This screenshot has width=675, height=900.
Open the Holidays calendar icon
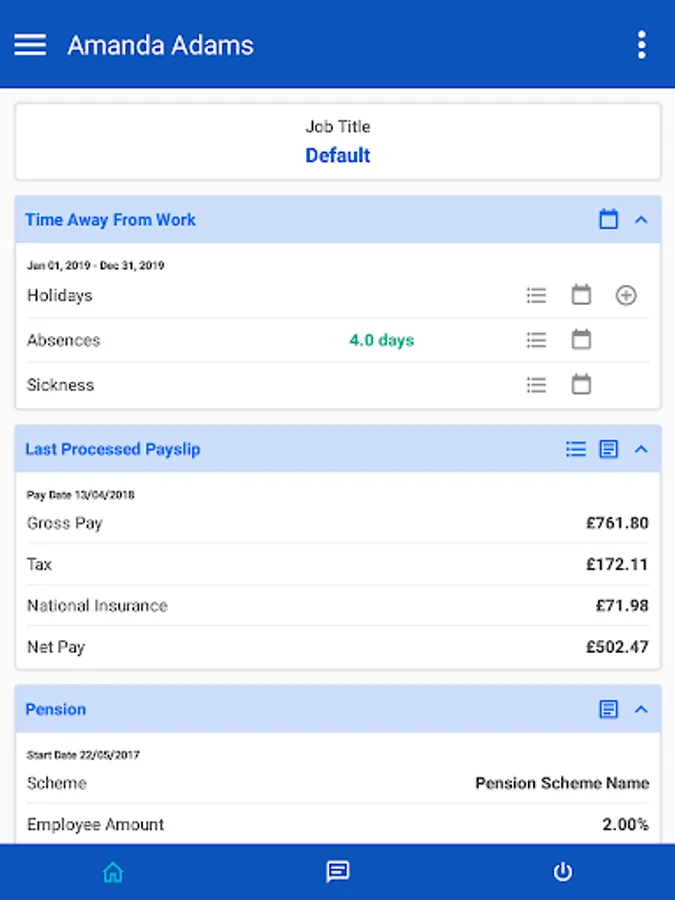[x=581, y=295]
